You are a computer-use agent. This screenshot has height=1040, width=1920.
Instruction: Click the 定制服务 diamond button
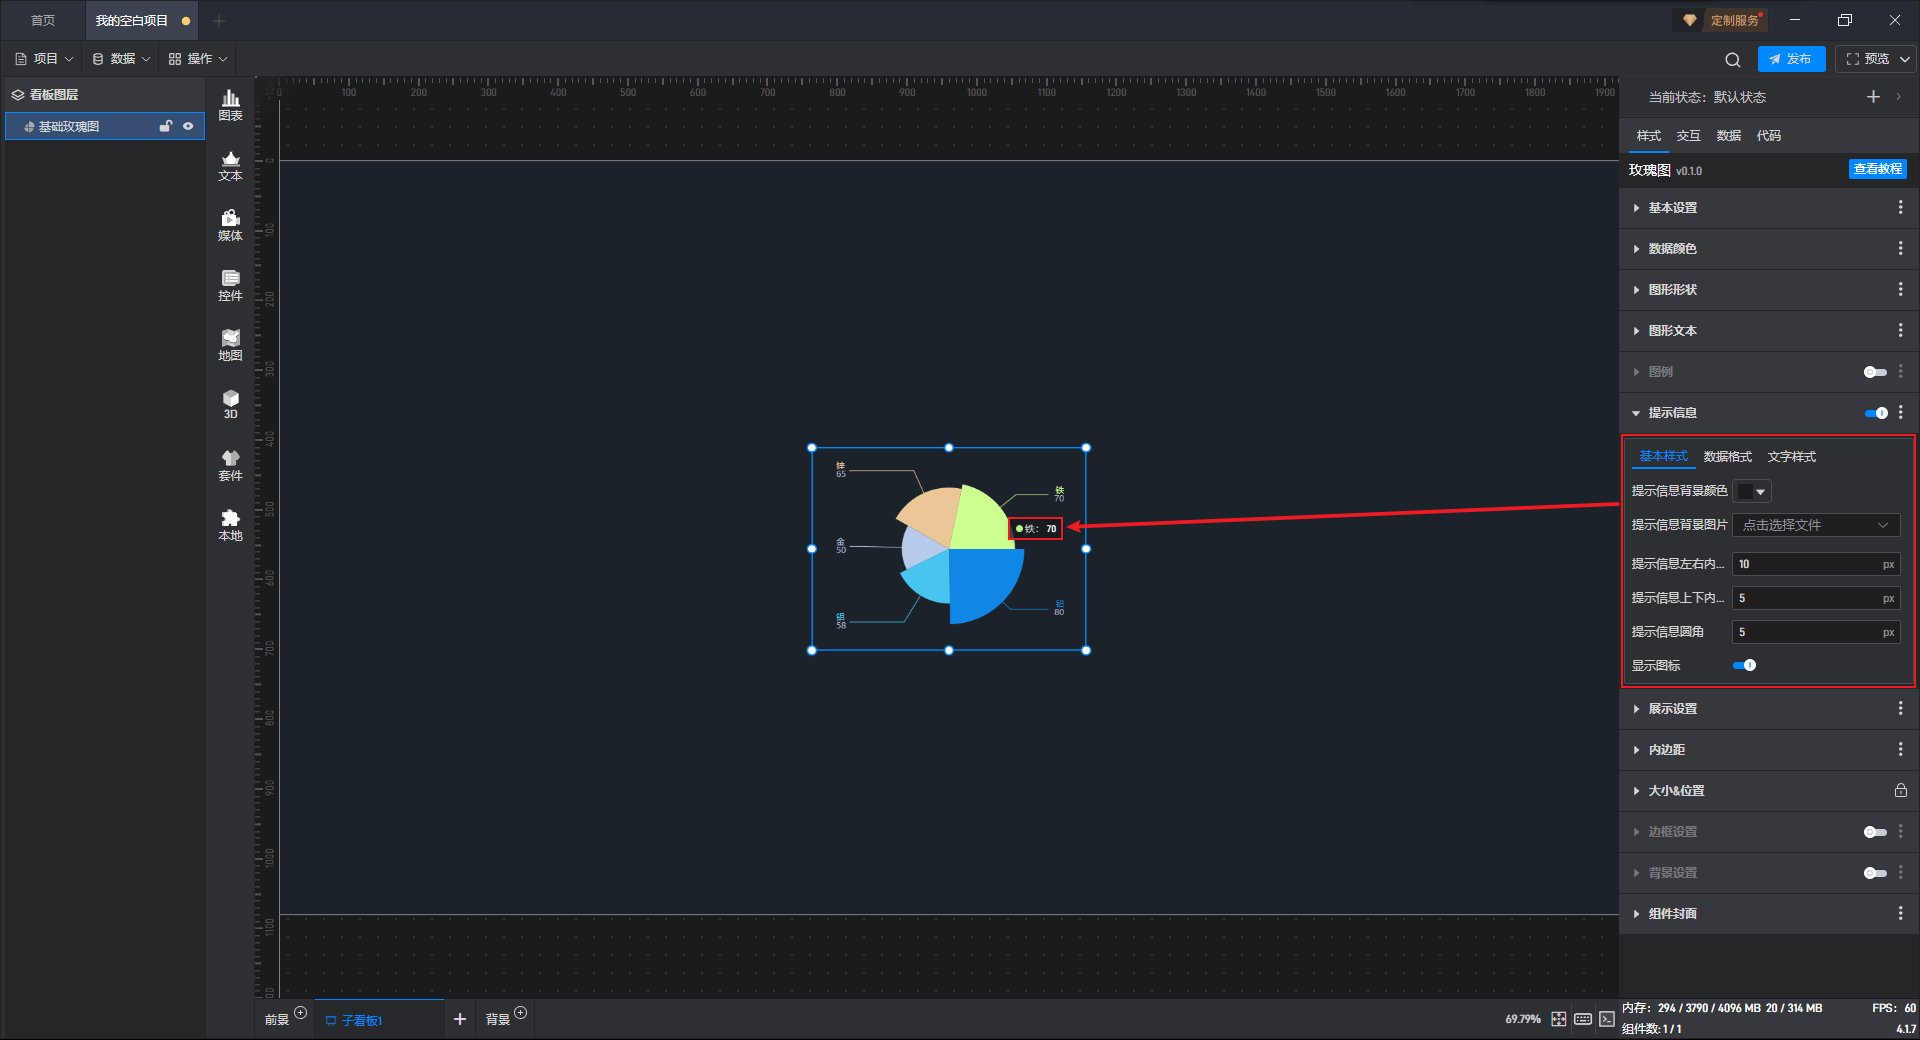1720,20
